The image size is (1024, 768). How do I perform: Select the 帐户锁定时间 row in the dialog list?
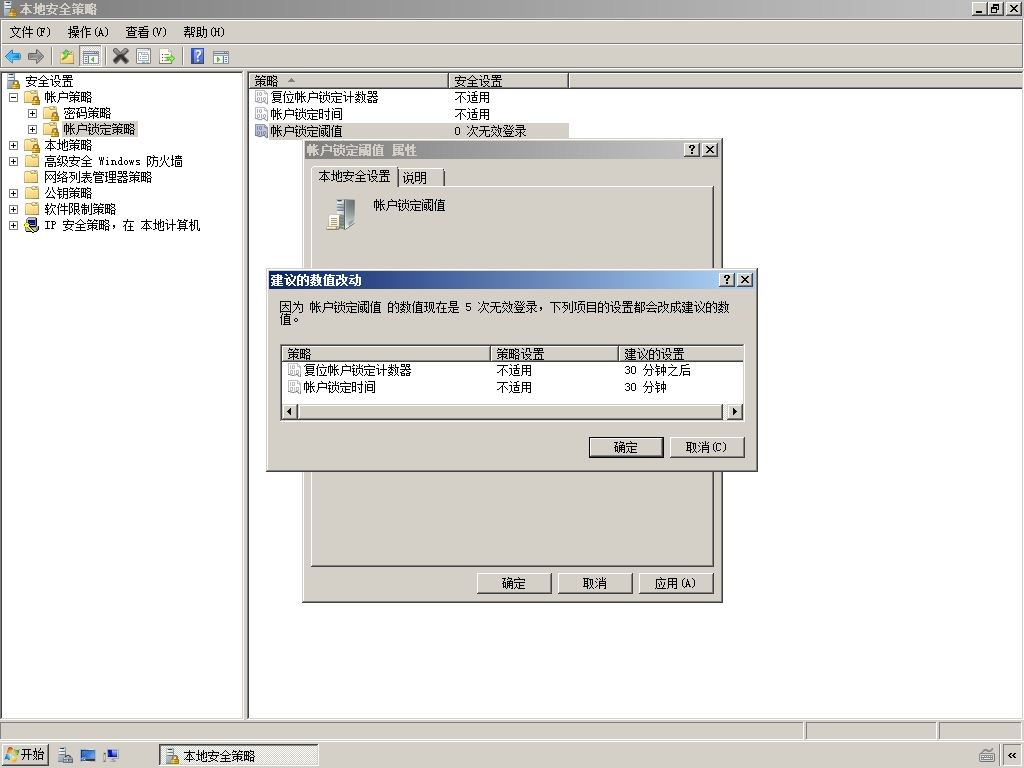512,387
